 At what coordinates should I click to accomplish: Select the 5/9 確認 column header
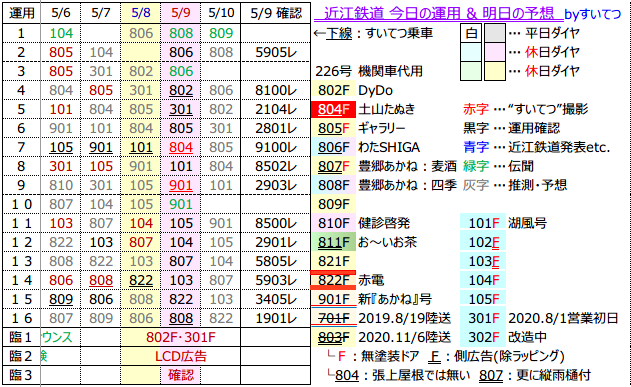pyautogui.click(x=276, y=13)
